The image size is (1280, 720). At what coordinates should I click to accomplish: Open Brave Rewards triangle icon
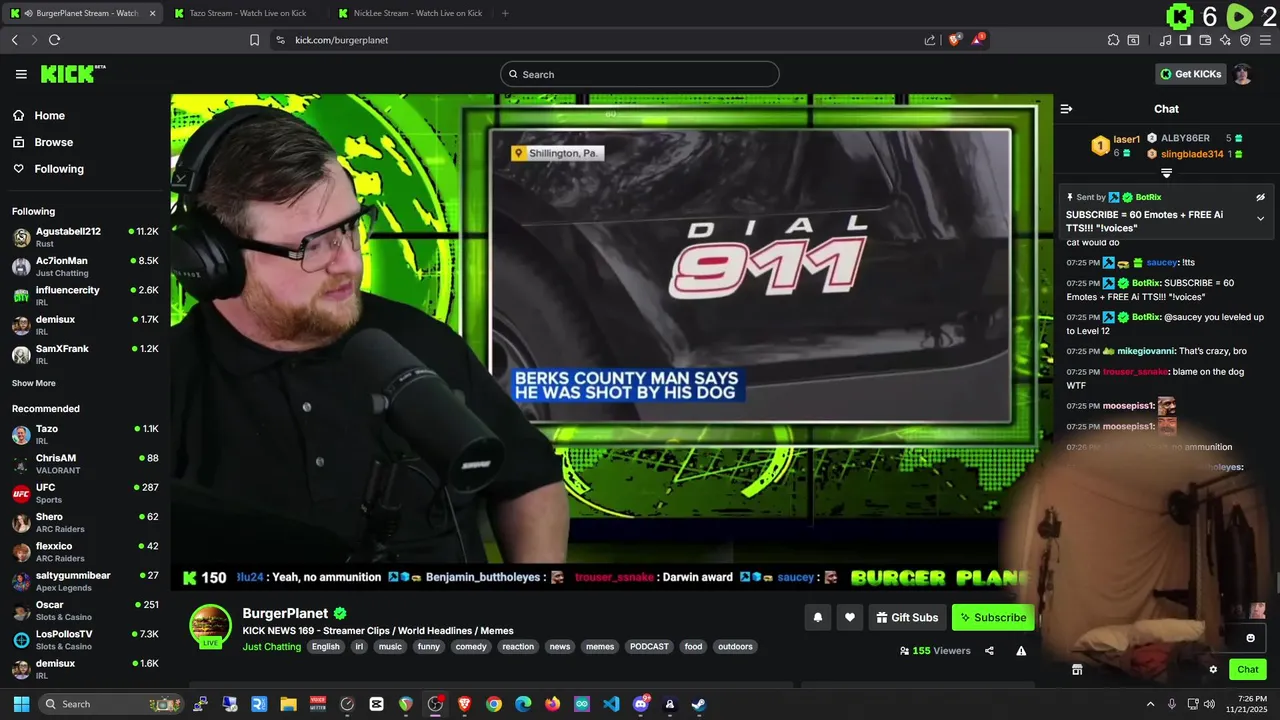(978, 40)
